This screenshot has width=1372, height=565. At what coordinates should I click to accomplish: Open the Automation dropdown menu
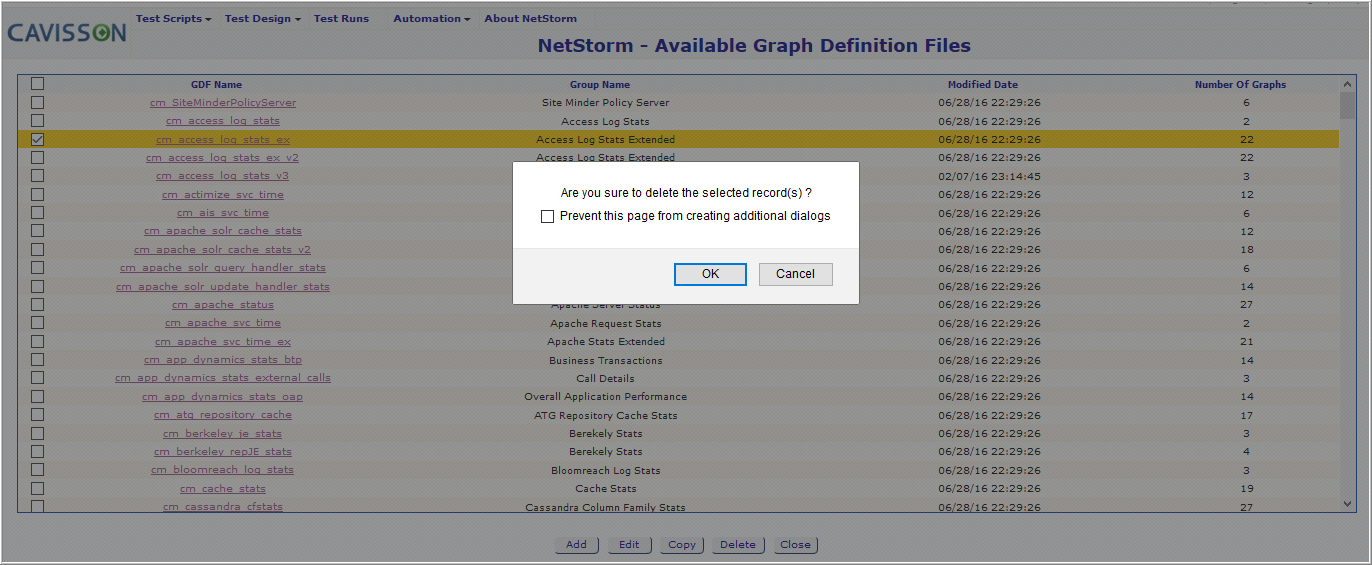coord(431,18)
